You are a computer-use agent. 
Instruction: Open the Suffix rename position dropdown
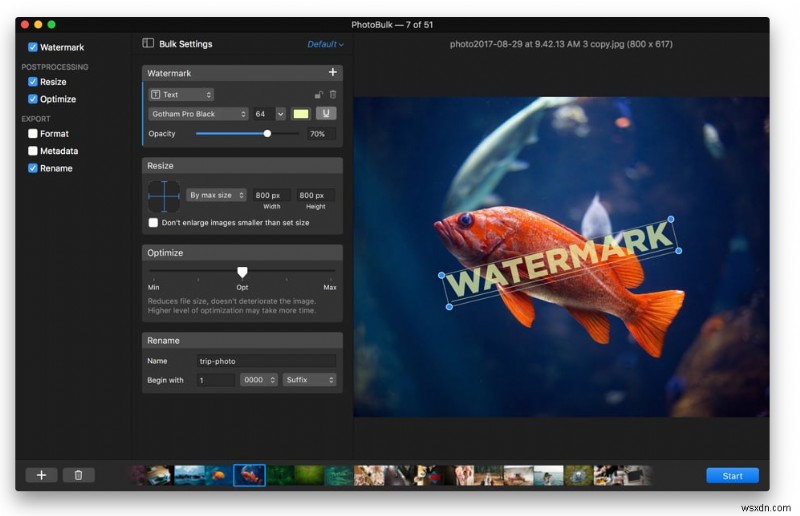pyautogui.click(x=309, y=380)
